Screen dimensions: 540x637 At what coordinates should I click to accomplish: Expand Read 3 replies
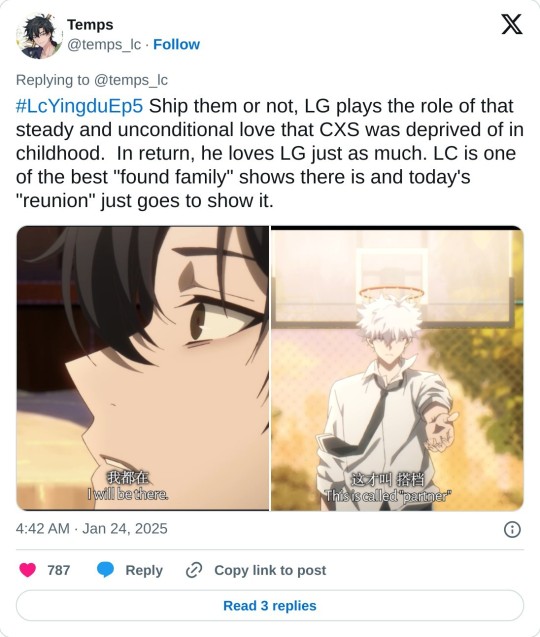click(270, 605)
